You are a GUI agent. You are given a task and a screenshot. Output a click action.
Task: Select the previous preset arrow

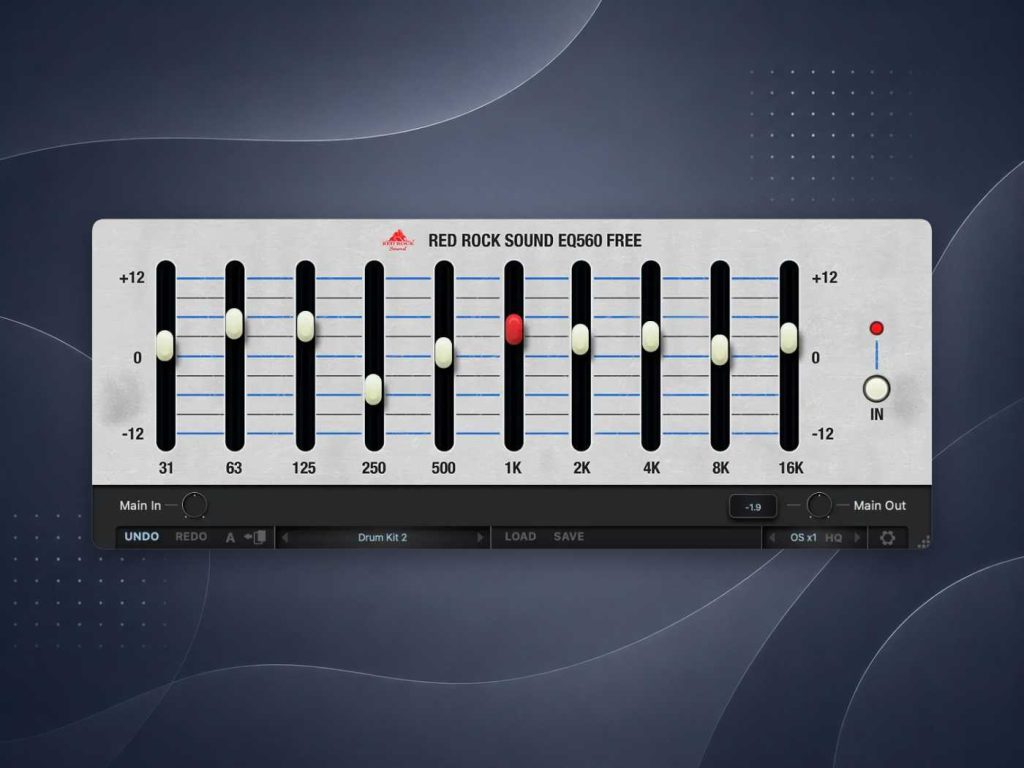285,537
